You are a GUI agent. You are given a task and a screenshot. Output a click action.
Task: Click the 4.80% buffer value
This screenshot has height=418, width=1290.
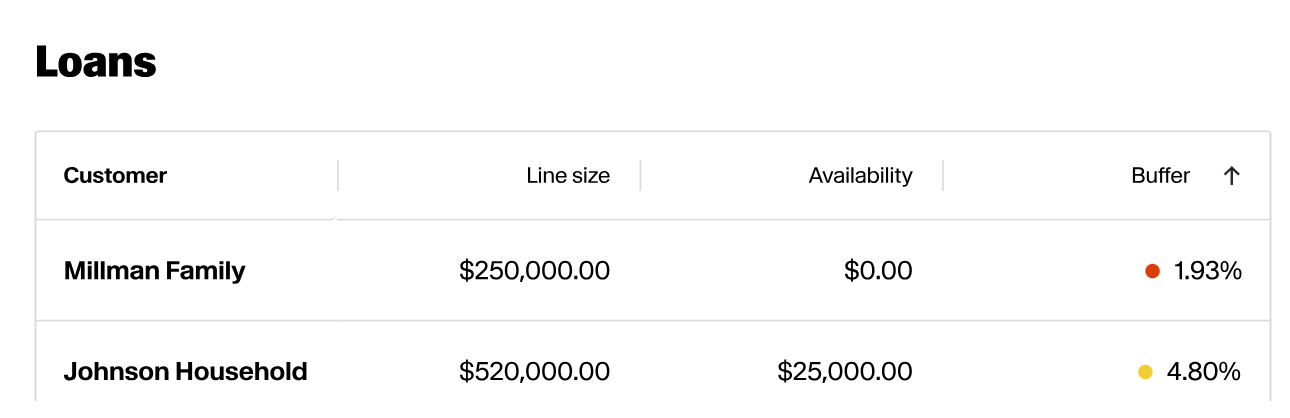click(x=1204, y=372)
